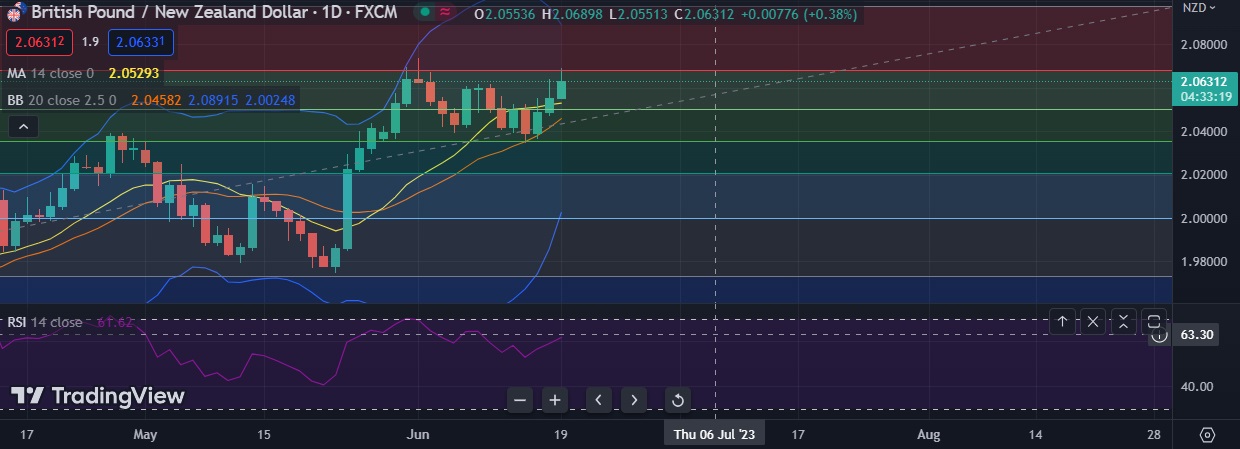Click the Aug label on time axis
The height and width of the screenshot is (449, 1240).
pyautogui.click(x=929, y=435)
